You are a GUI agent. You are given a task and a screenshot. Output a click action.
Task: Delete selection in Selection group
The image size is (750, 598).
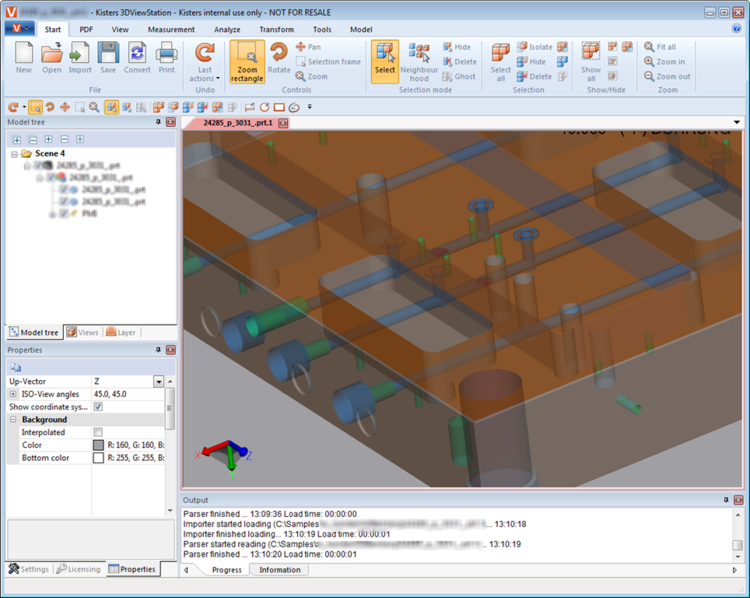pos(534,77)
